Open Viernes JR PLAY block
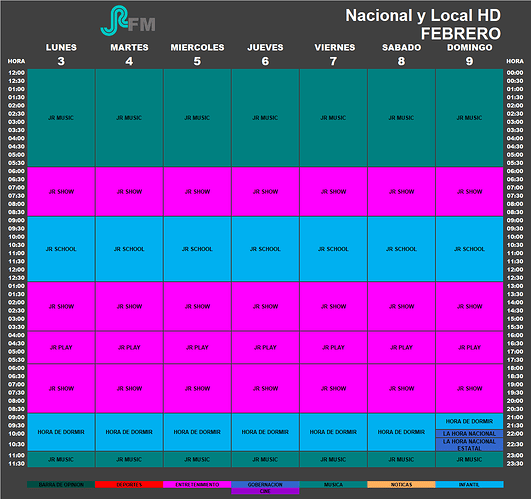 [x=333, y=347]
